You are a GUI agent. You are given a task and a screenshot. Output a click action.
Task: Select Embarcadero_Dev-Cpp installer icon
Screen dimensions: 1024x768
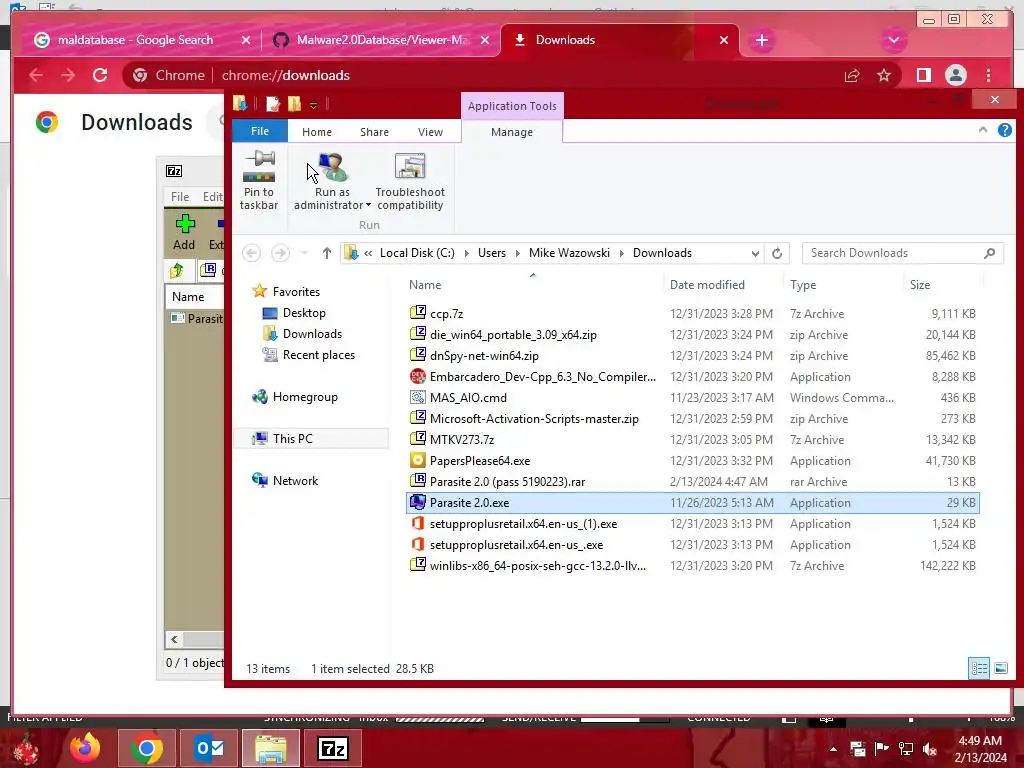(418, 376)
